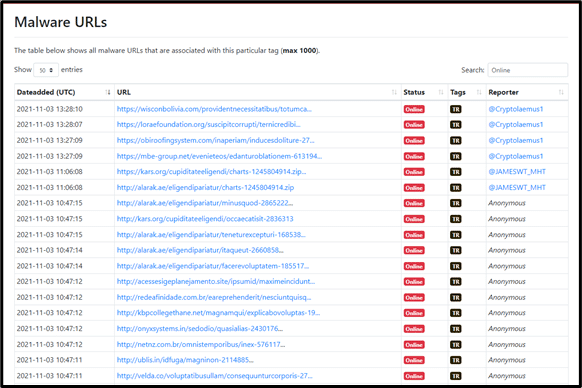Viewport: 582px width, 388px height.
Task: Click Online status badge in obiroofingsystem row
Action: point(414,141)
